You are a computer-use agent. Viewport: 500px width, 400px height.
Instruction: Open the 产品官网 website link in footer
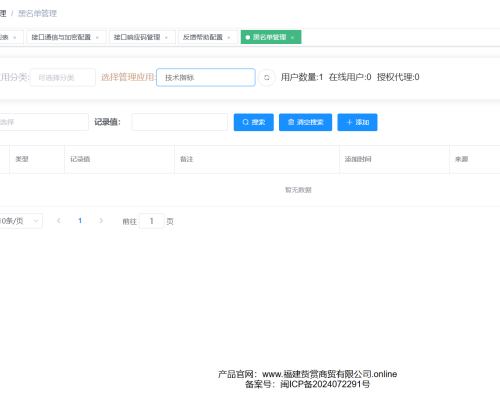tap(329, 374)
